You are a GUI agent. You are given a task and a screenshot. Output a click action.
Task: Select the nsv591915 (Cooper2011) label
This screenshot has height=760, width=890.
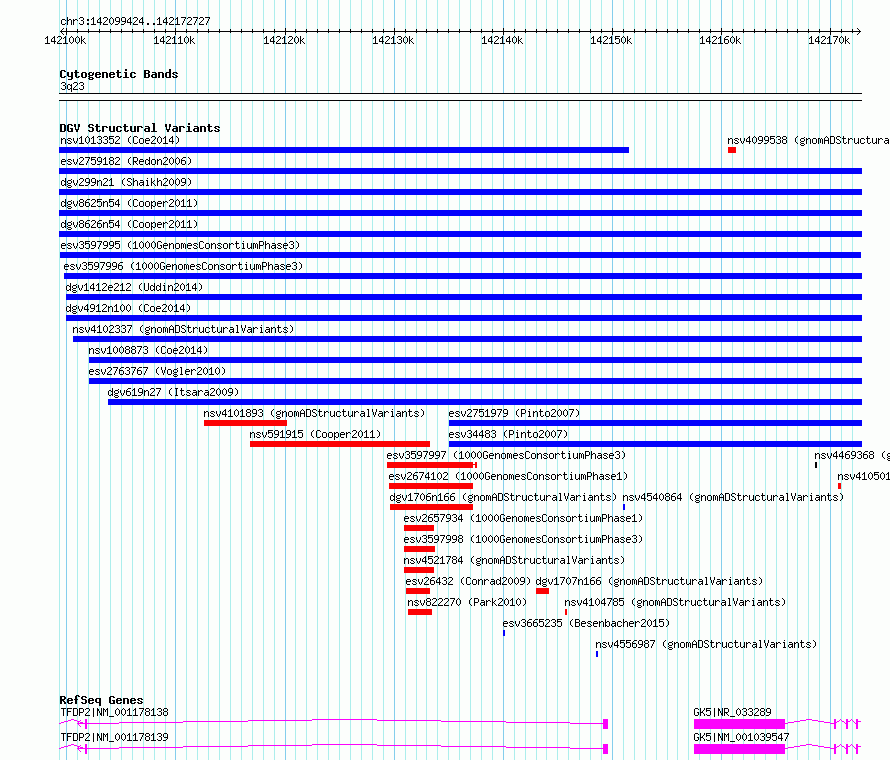(x=315, y=434)
